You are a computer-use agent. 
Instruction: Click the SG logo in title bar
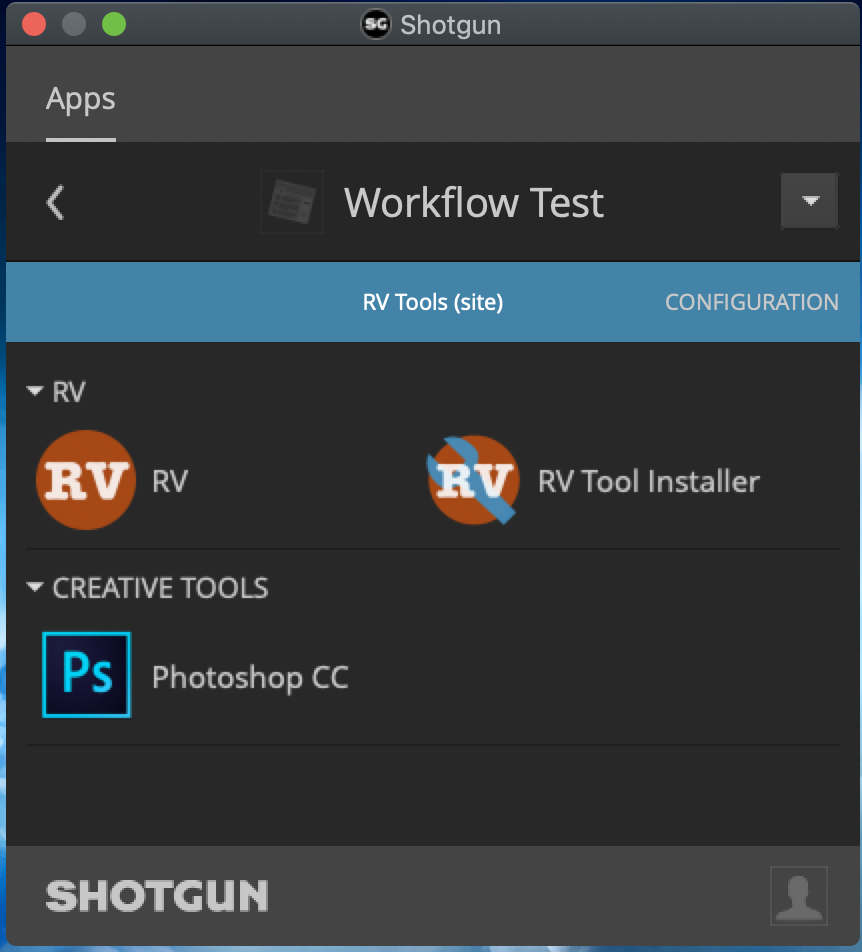click(x=376, y=24)
